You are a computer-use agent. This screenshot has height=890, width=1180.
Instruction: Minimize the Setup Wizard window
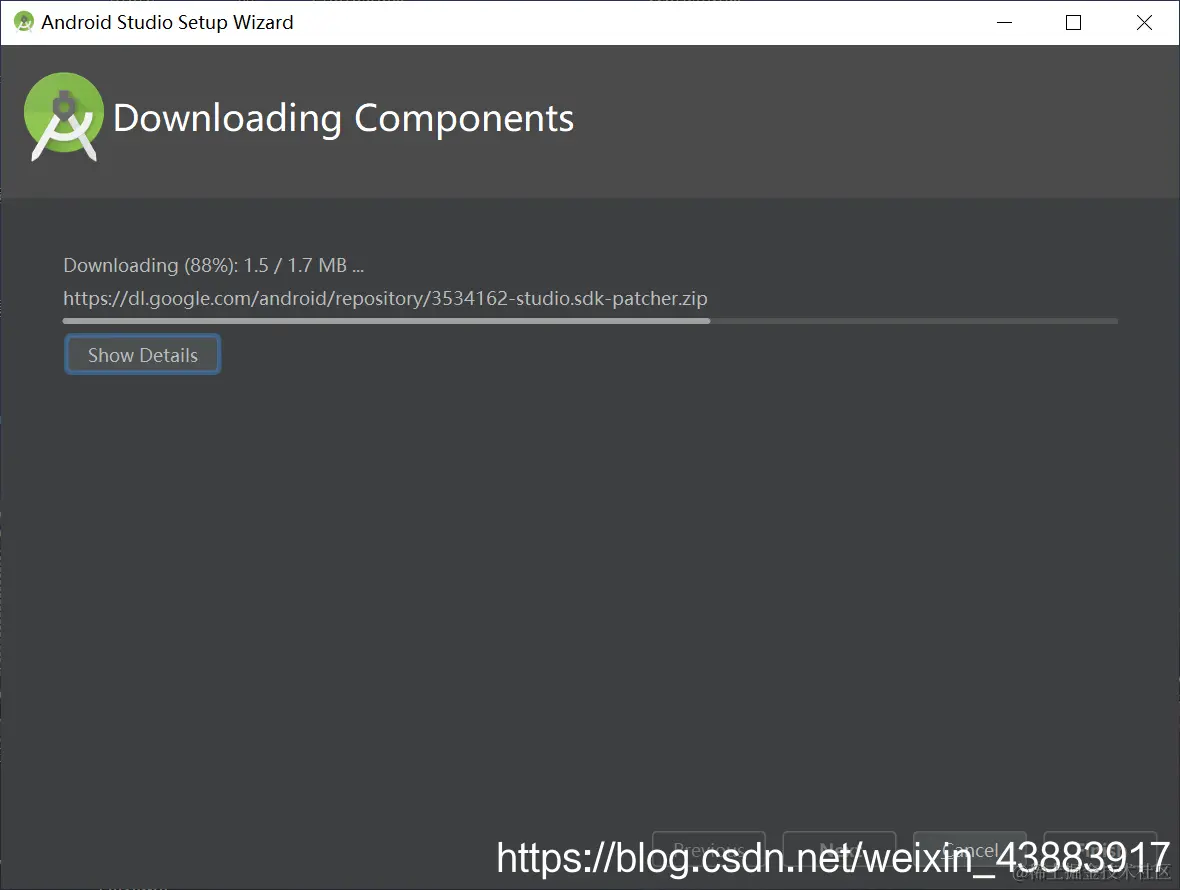pyautogui.click(x=1004, y=23)
